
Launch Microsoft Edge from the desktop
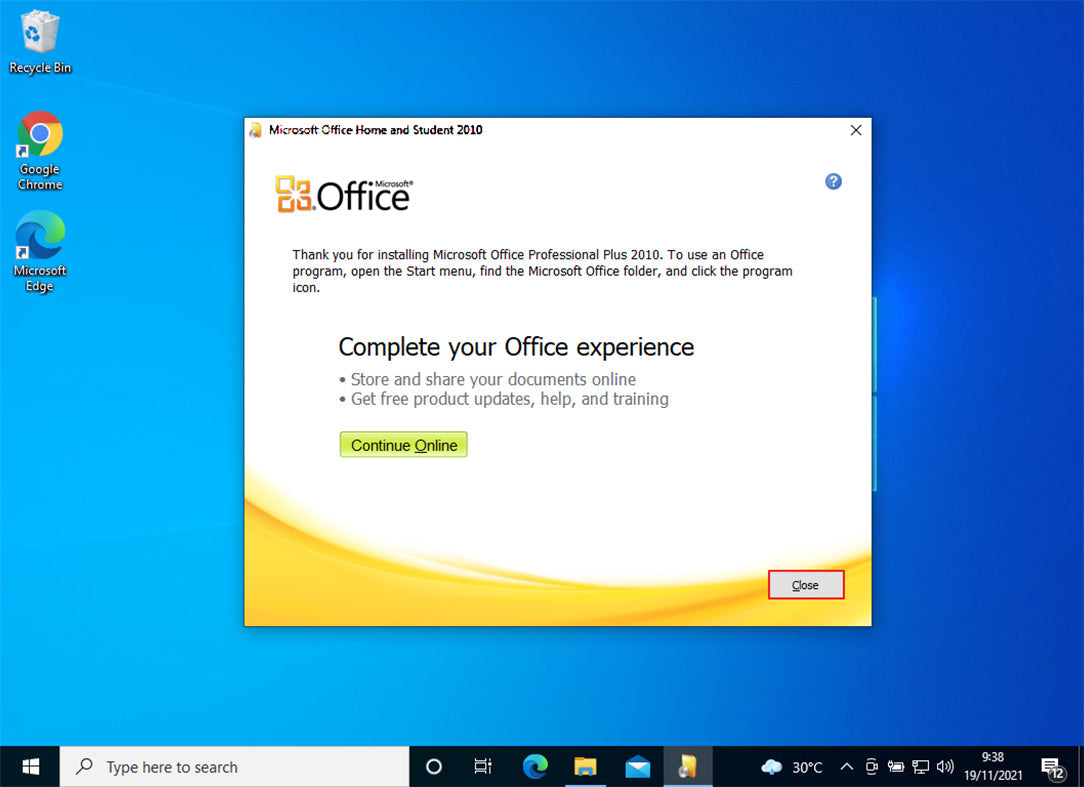(39, 240)
